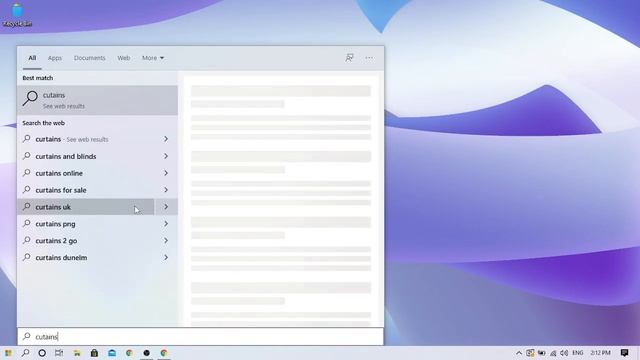Switch to the All tab
640x360 pixels.
click(32, 58)
